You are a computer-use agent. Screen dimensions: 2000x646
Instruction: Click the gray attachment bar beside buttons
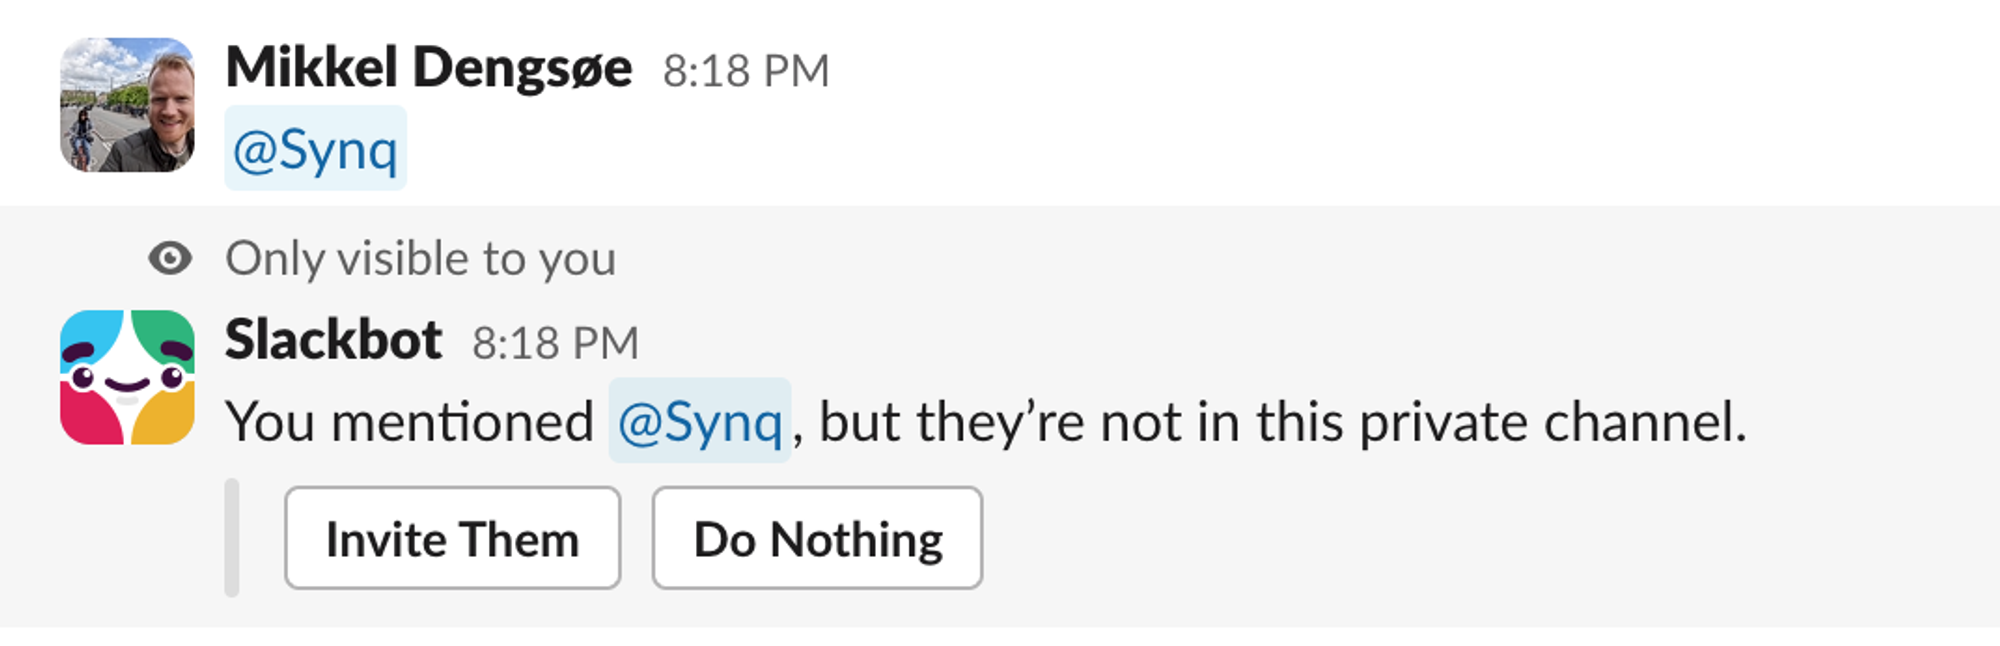[x=232, y=538]
